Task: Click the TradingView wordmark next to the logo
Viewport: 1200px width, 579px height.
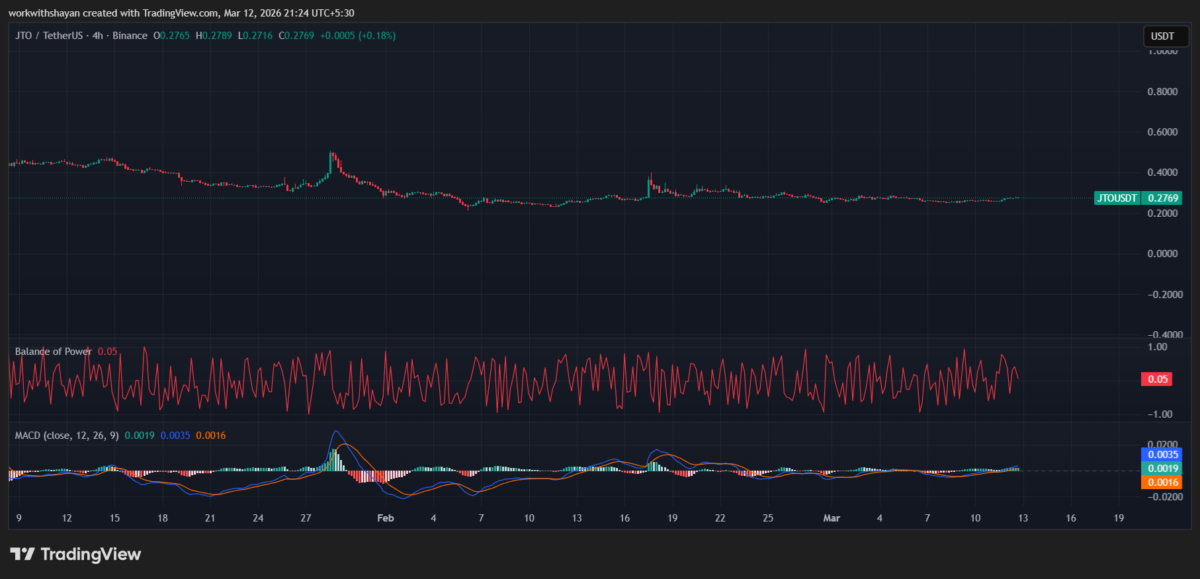Action: [90, 553]
